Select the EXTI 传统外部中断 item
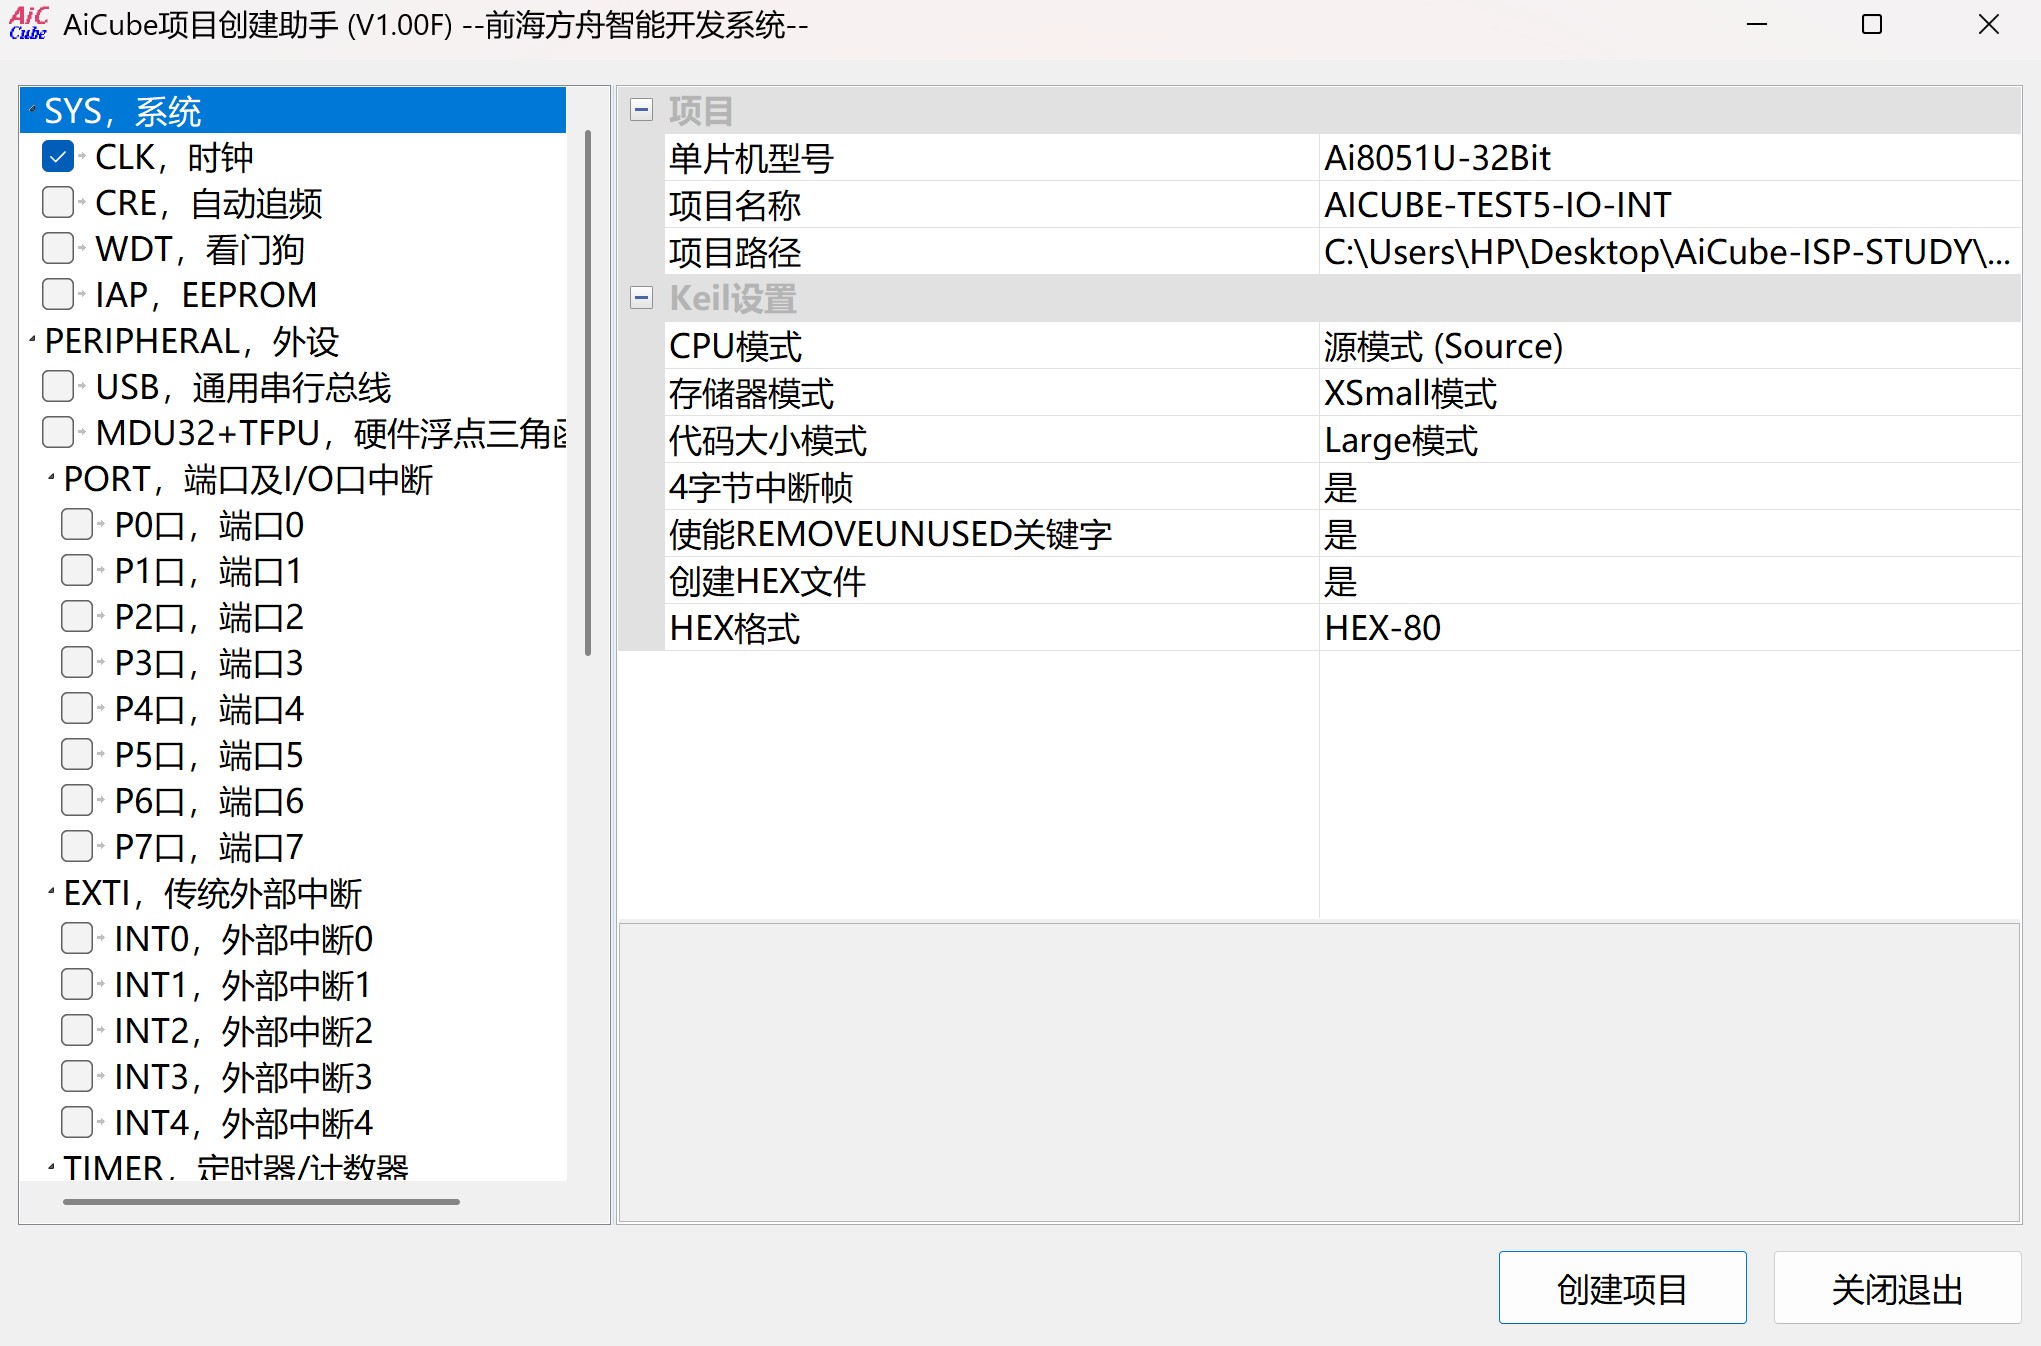This screenshot has height=1346, width=2041. 213,893
